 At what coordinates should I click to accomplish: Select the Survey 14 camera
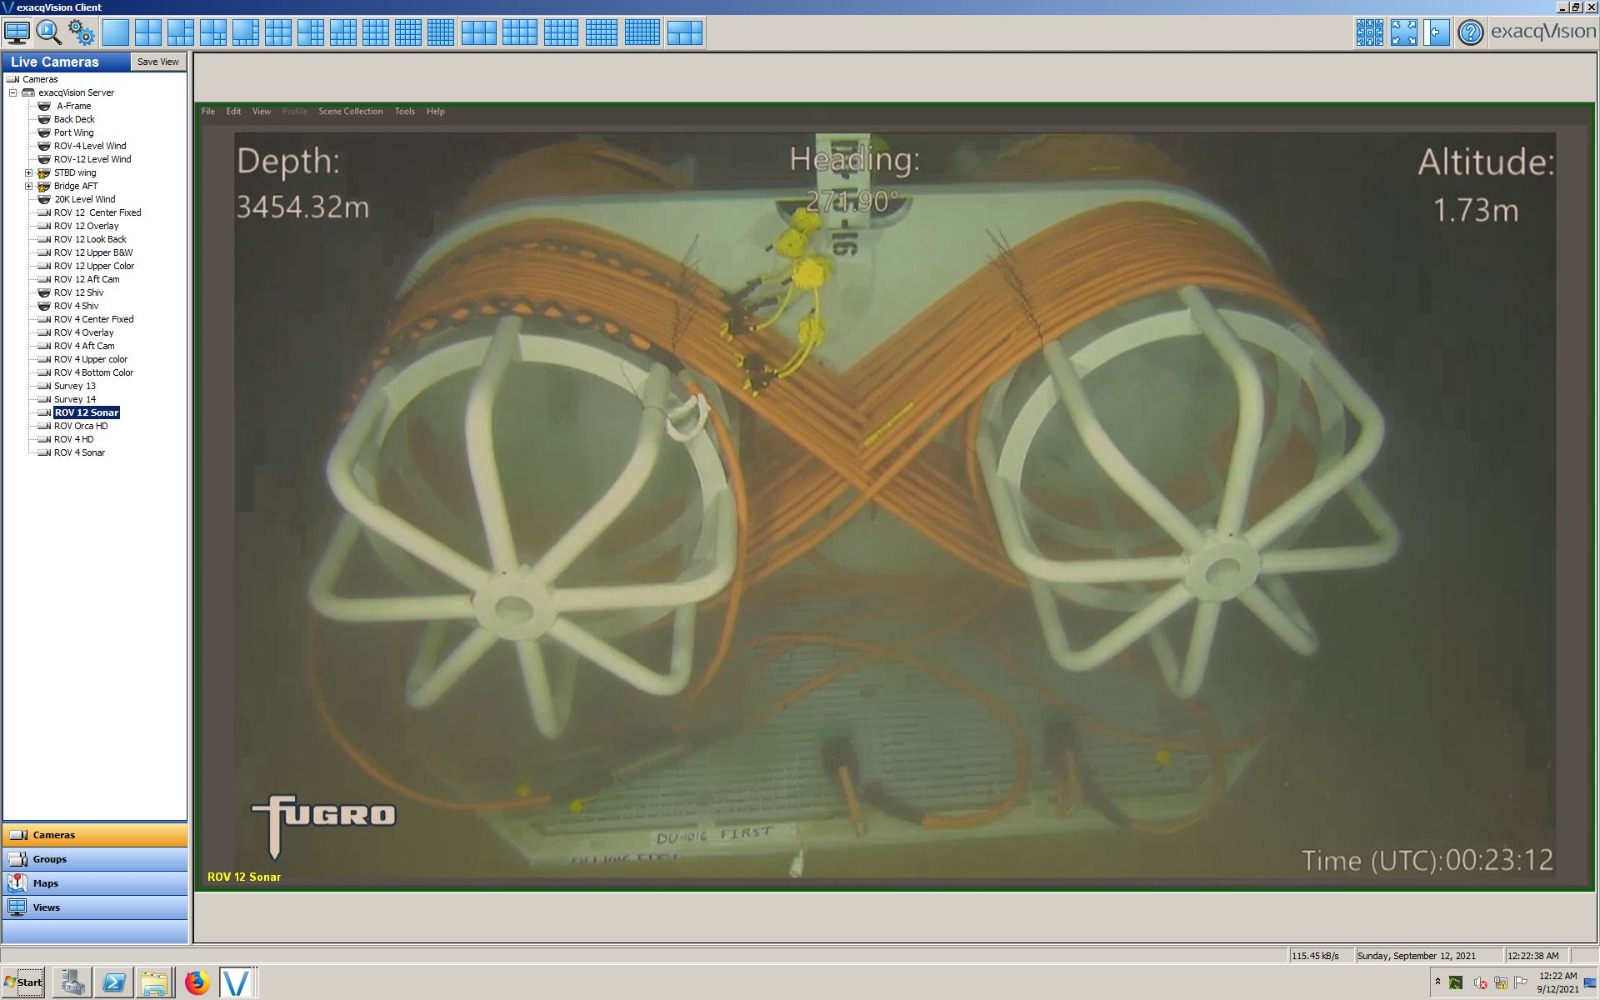click(x=75, y=399)
